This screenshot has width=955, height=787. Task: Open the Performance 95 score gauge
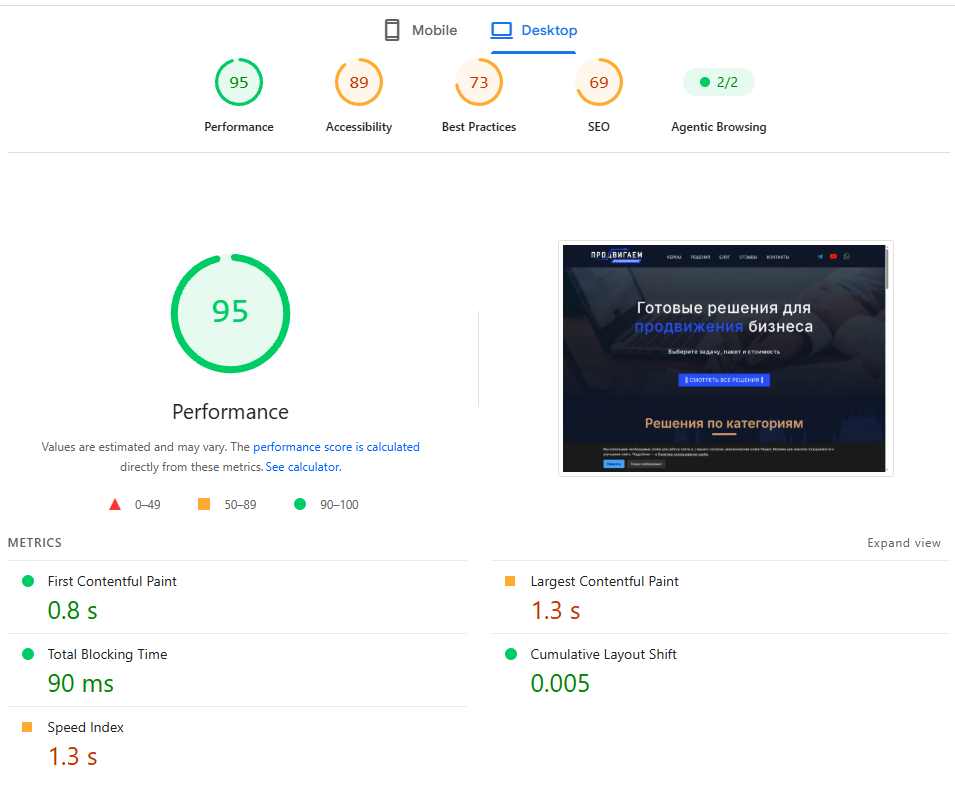pyautogui.click(x=239, y=82)
